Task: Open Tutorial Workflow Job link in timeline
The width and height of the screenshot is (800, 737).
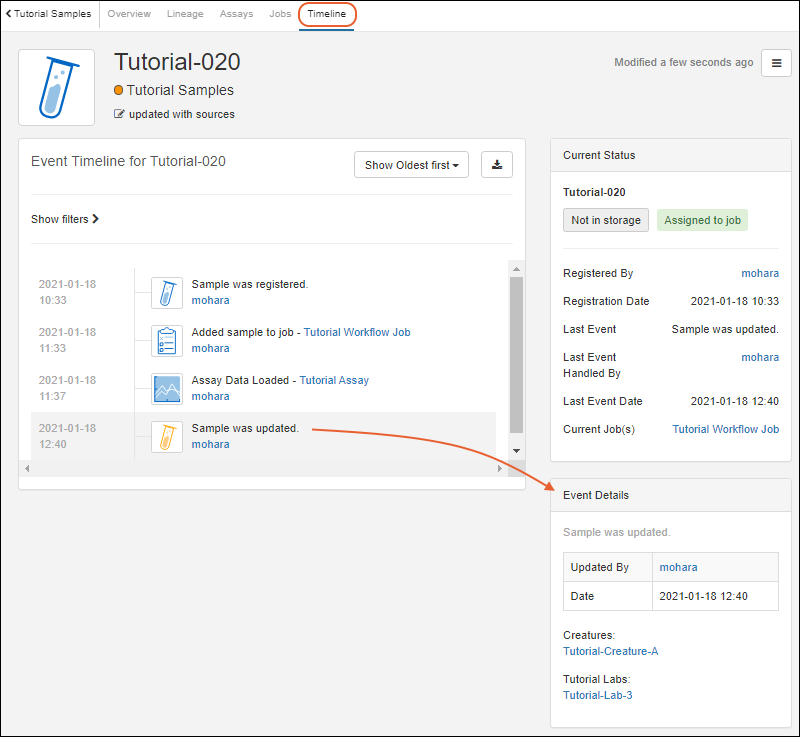Action: pos(357,332)
